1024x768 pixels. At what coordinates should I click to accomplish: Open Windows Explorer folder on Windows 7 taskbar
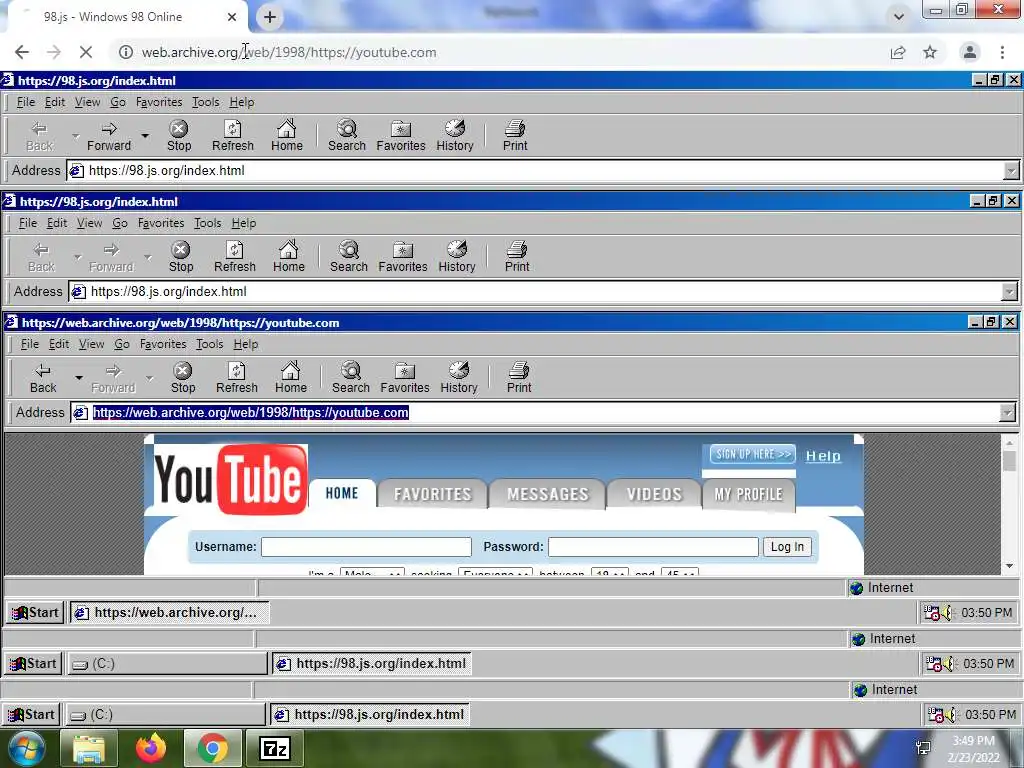coord(89,748)
